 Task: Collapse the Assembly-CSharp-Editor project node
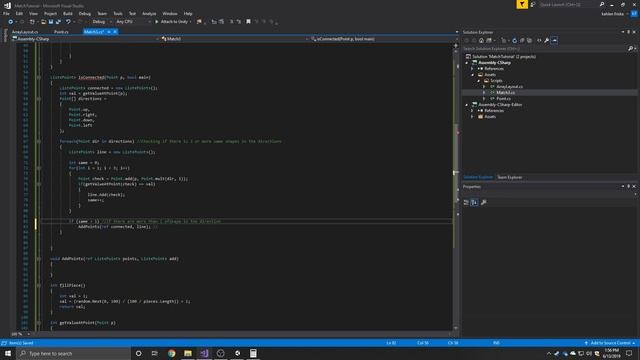[467, 105]
